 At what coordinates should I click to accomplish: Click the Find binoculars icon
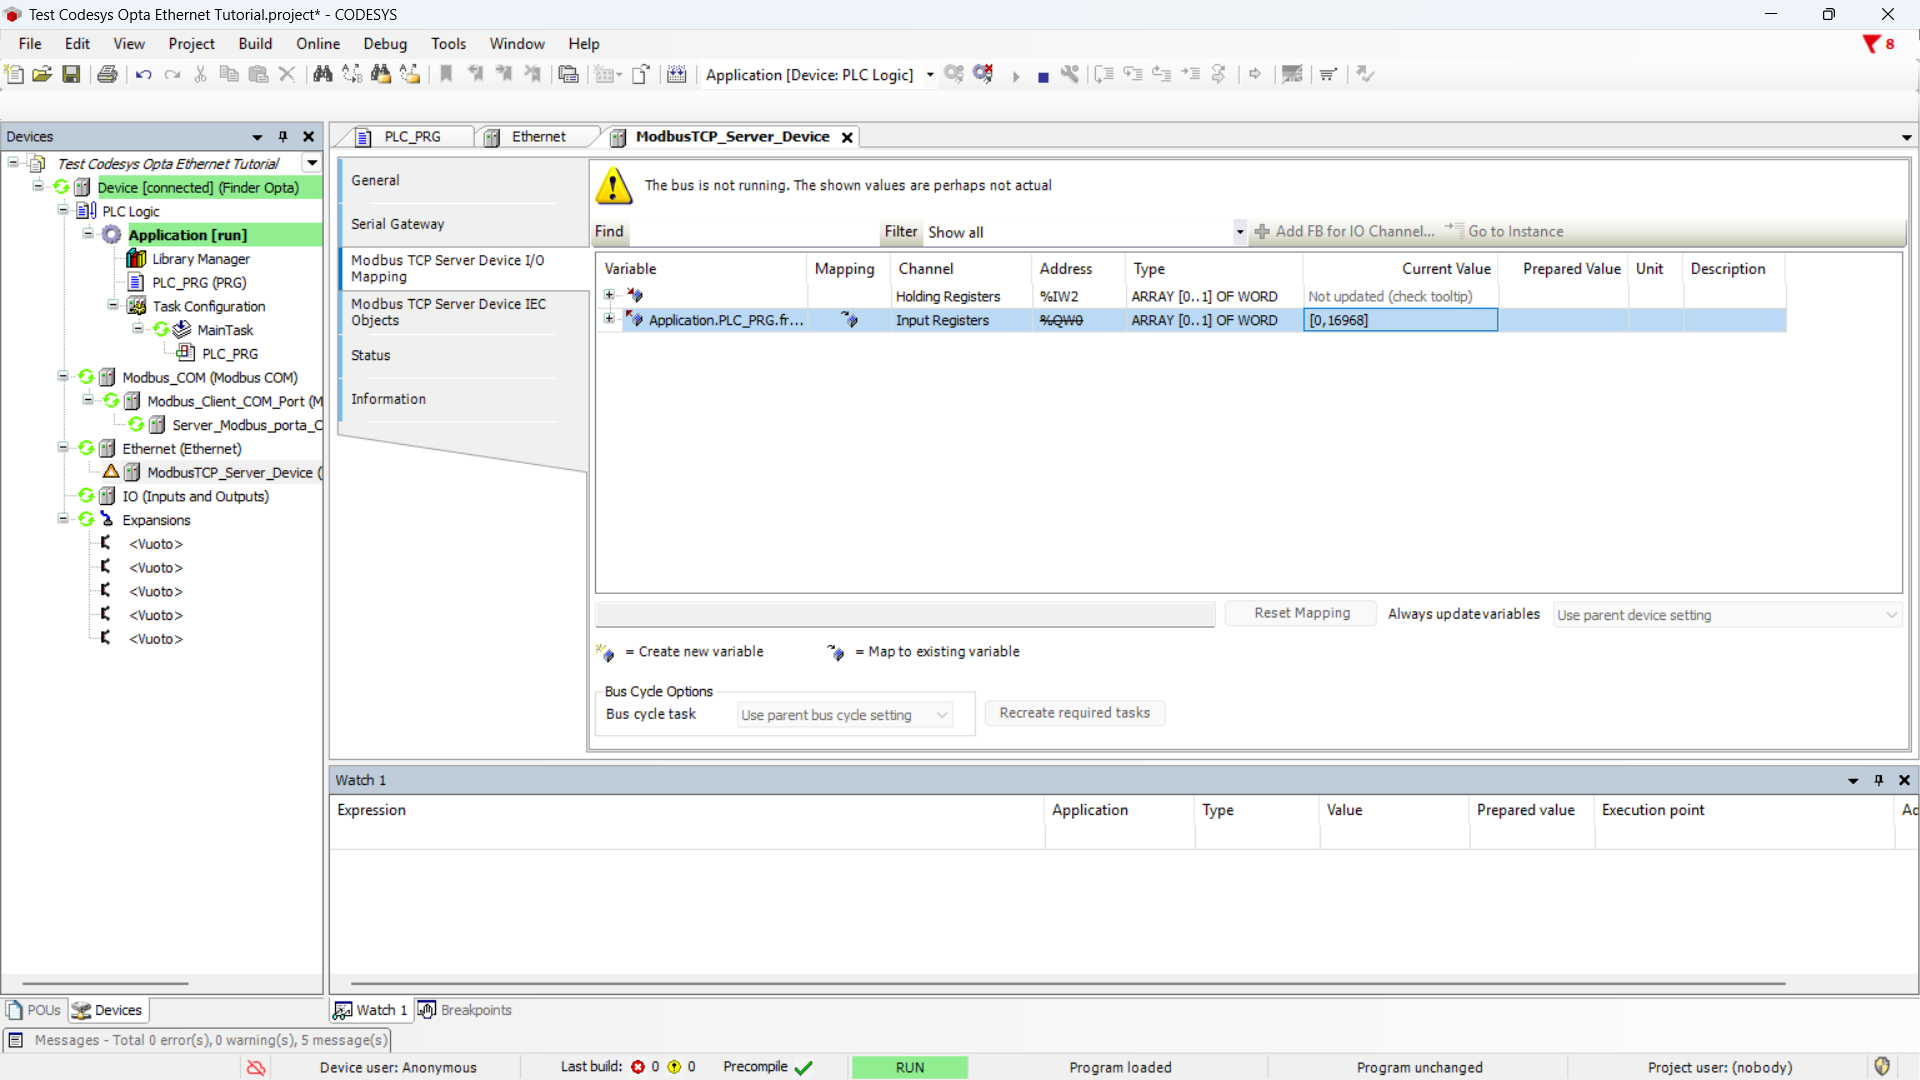pyautogui.click(x=322, y=74)
